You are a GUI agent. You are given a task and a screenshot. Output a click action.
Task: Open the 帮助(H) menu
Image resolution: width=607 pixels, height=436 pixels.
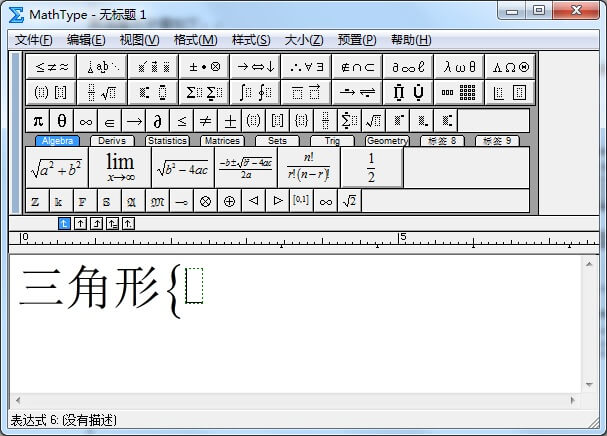(411, 40)
